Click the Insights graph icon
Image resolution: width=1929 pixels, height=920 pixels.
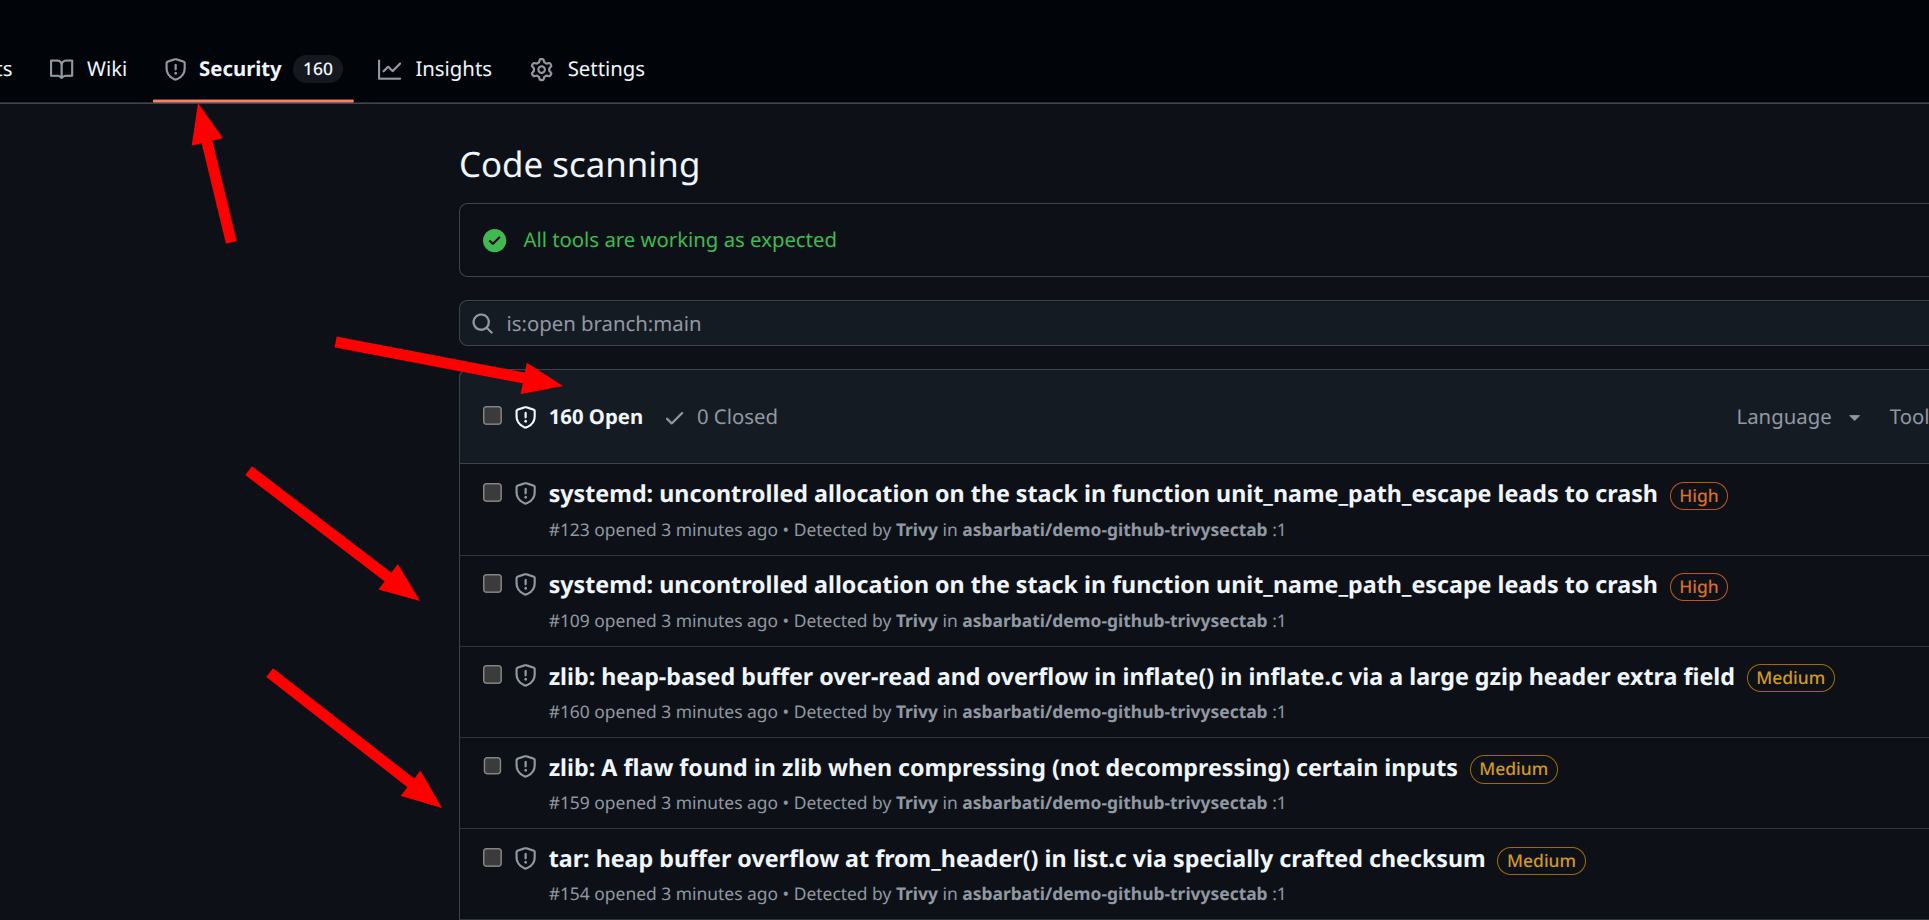tap(389, 69)
